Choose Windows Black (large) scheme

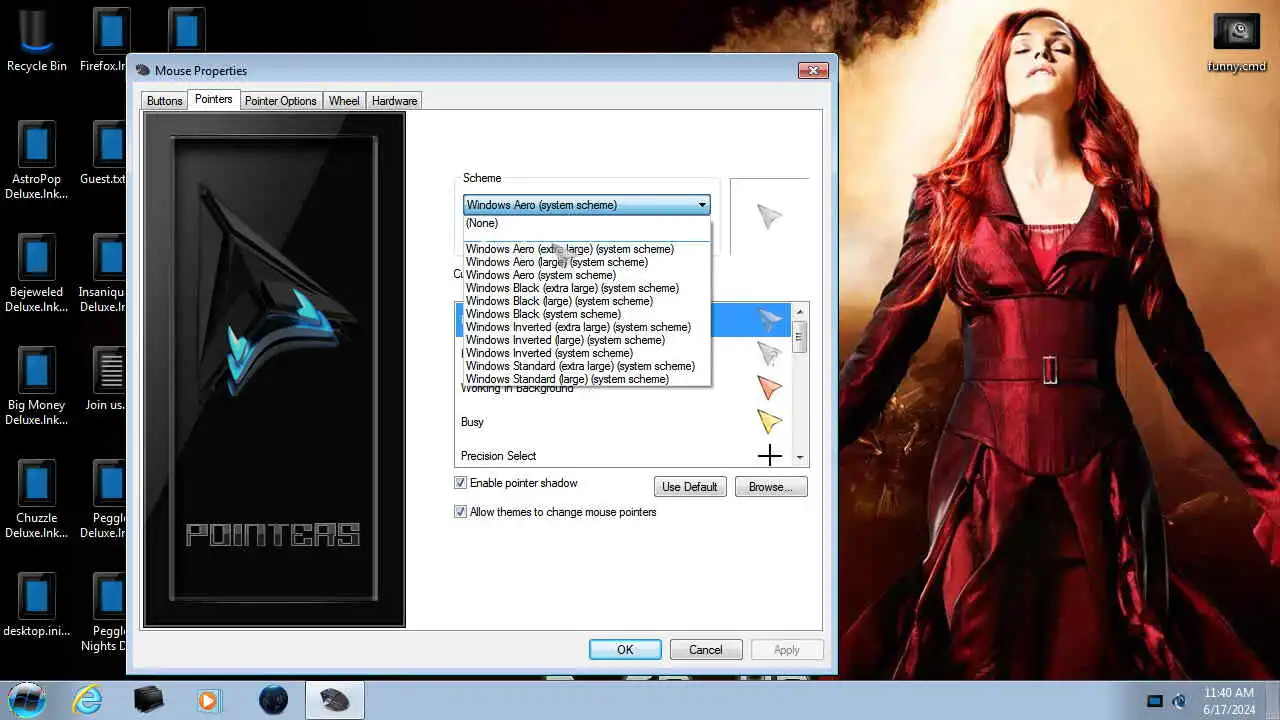587,301
